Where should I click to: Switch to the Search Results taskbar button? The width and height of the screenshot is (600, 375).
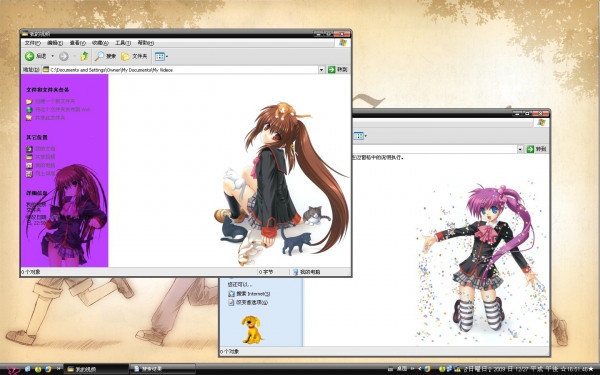point(163,369)
